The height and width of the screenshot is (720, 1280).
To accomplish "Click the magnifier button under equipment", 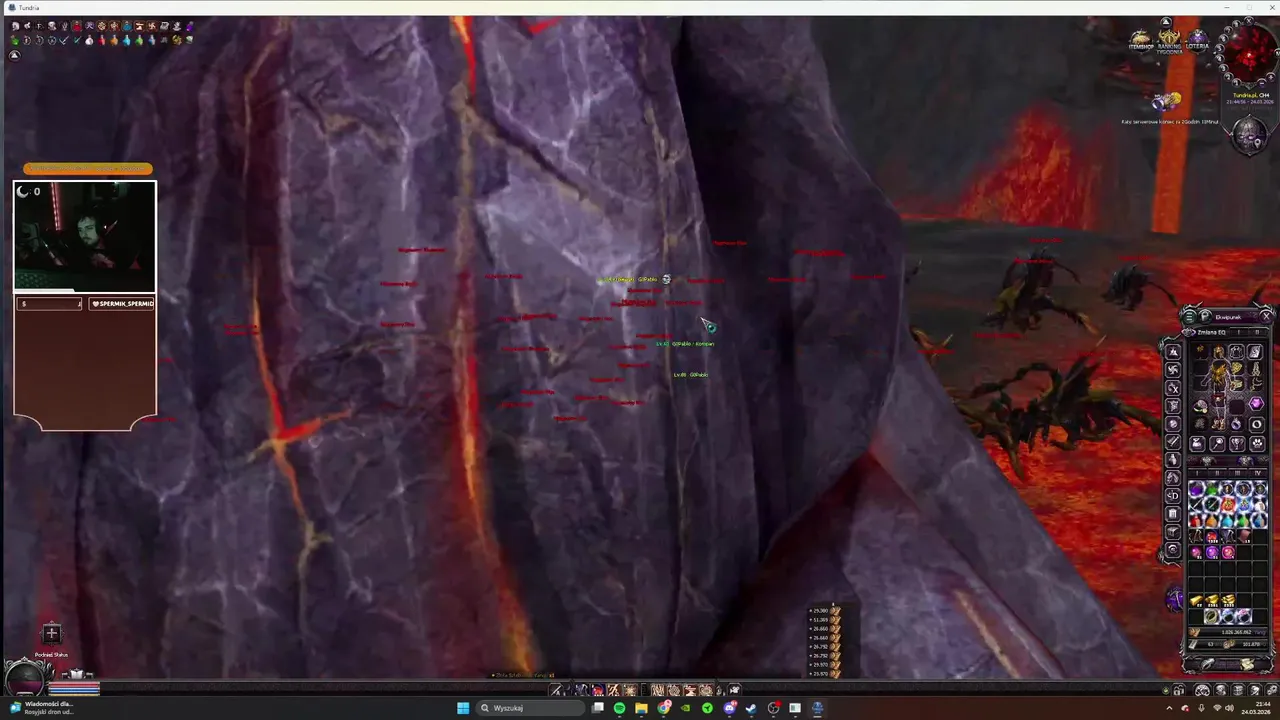I will [1217, 443].
